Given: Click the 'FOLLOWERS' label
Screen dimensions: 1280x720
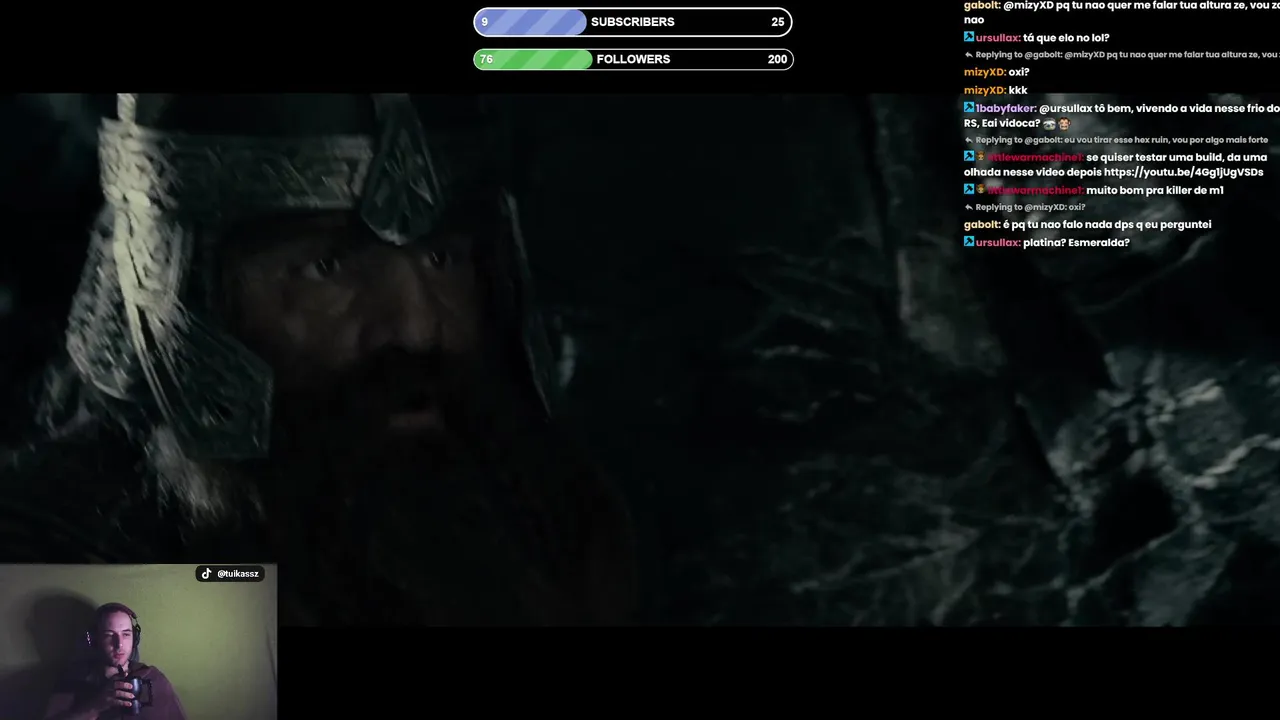Looking at the screenshot, I should [633, 59].
